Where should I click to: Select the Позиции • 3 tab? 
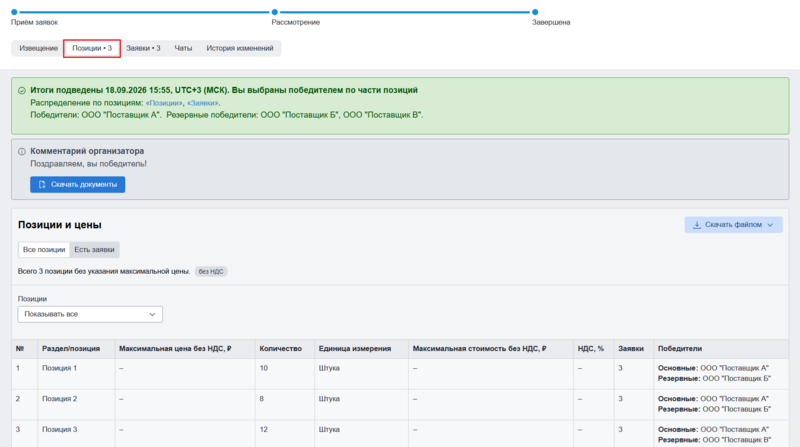(x=92, y=48)
